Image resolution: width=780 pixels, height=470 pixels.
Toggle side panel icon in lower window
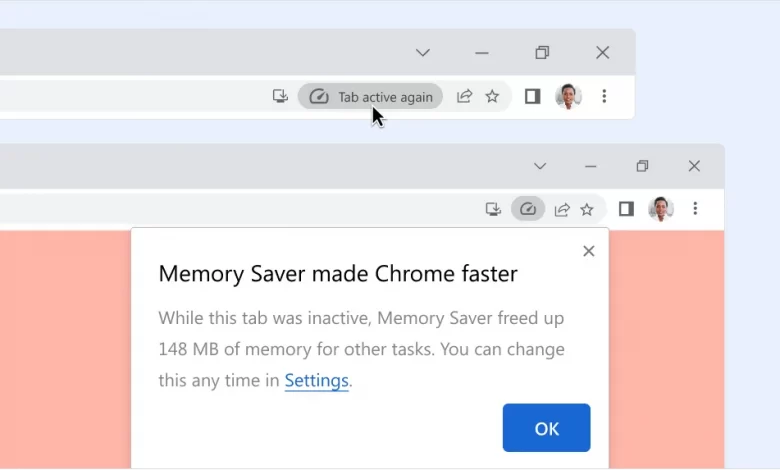[626, 209]
